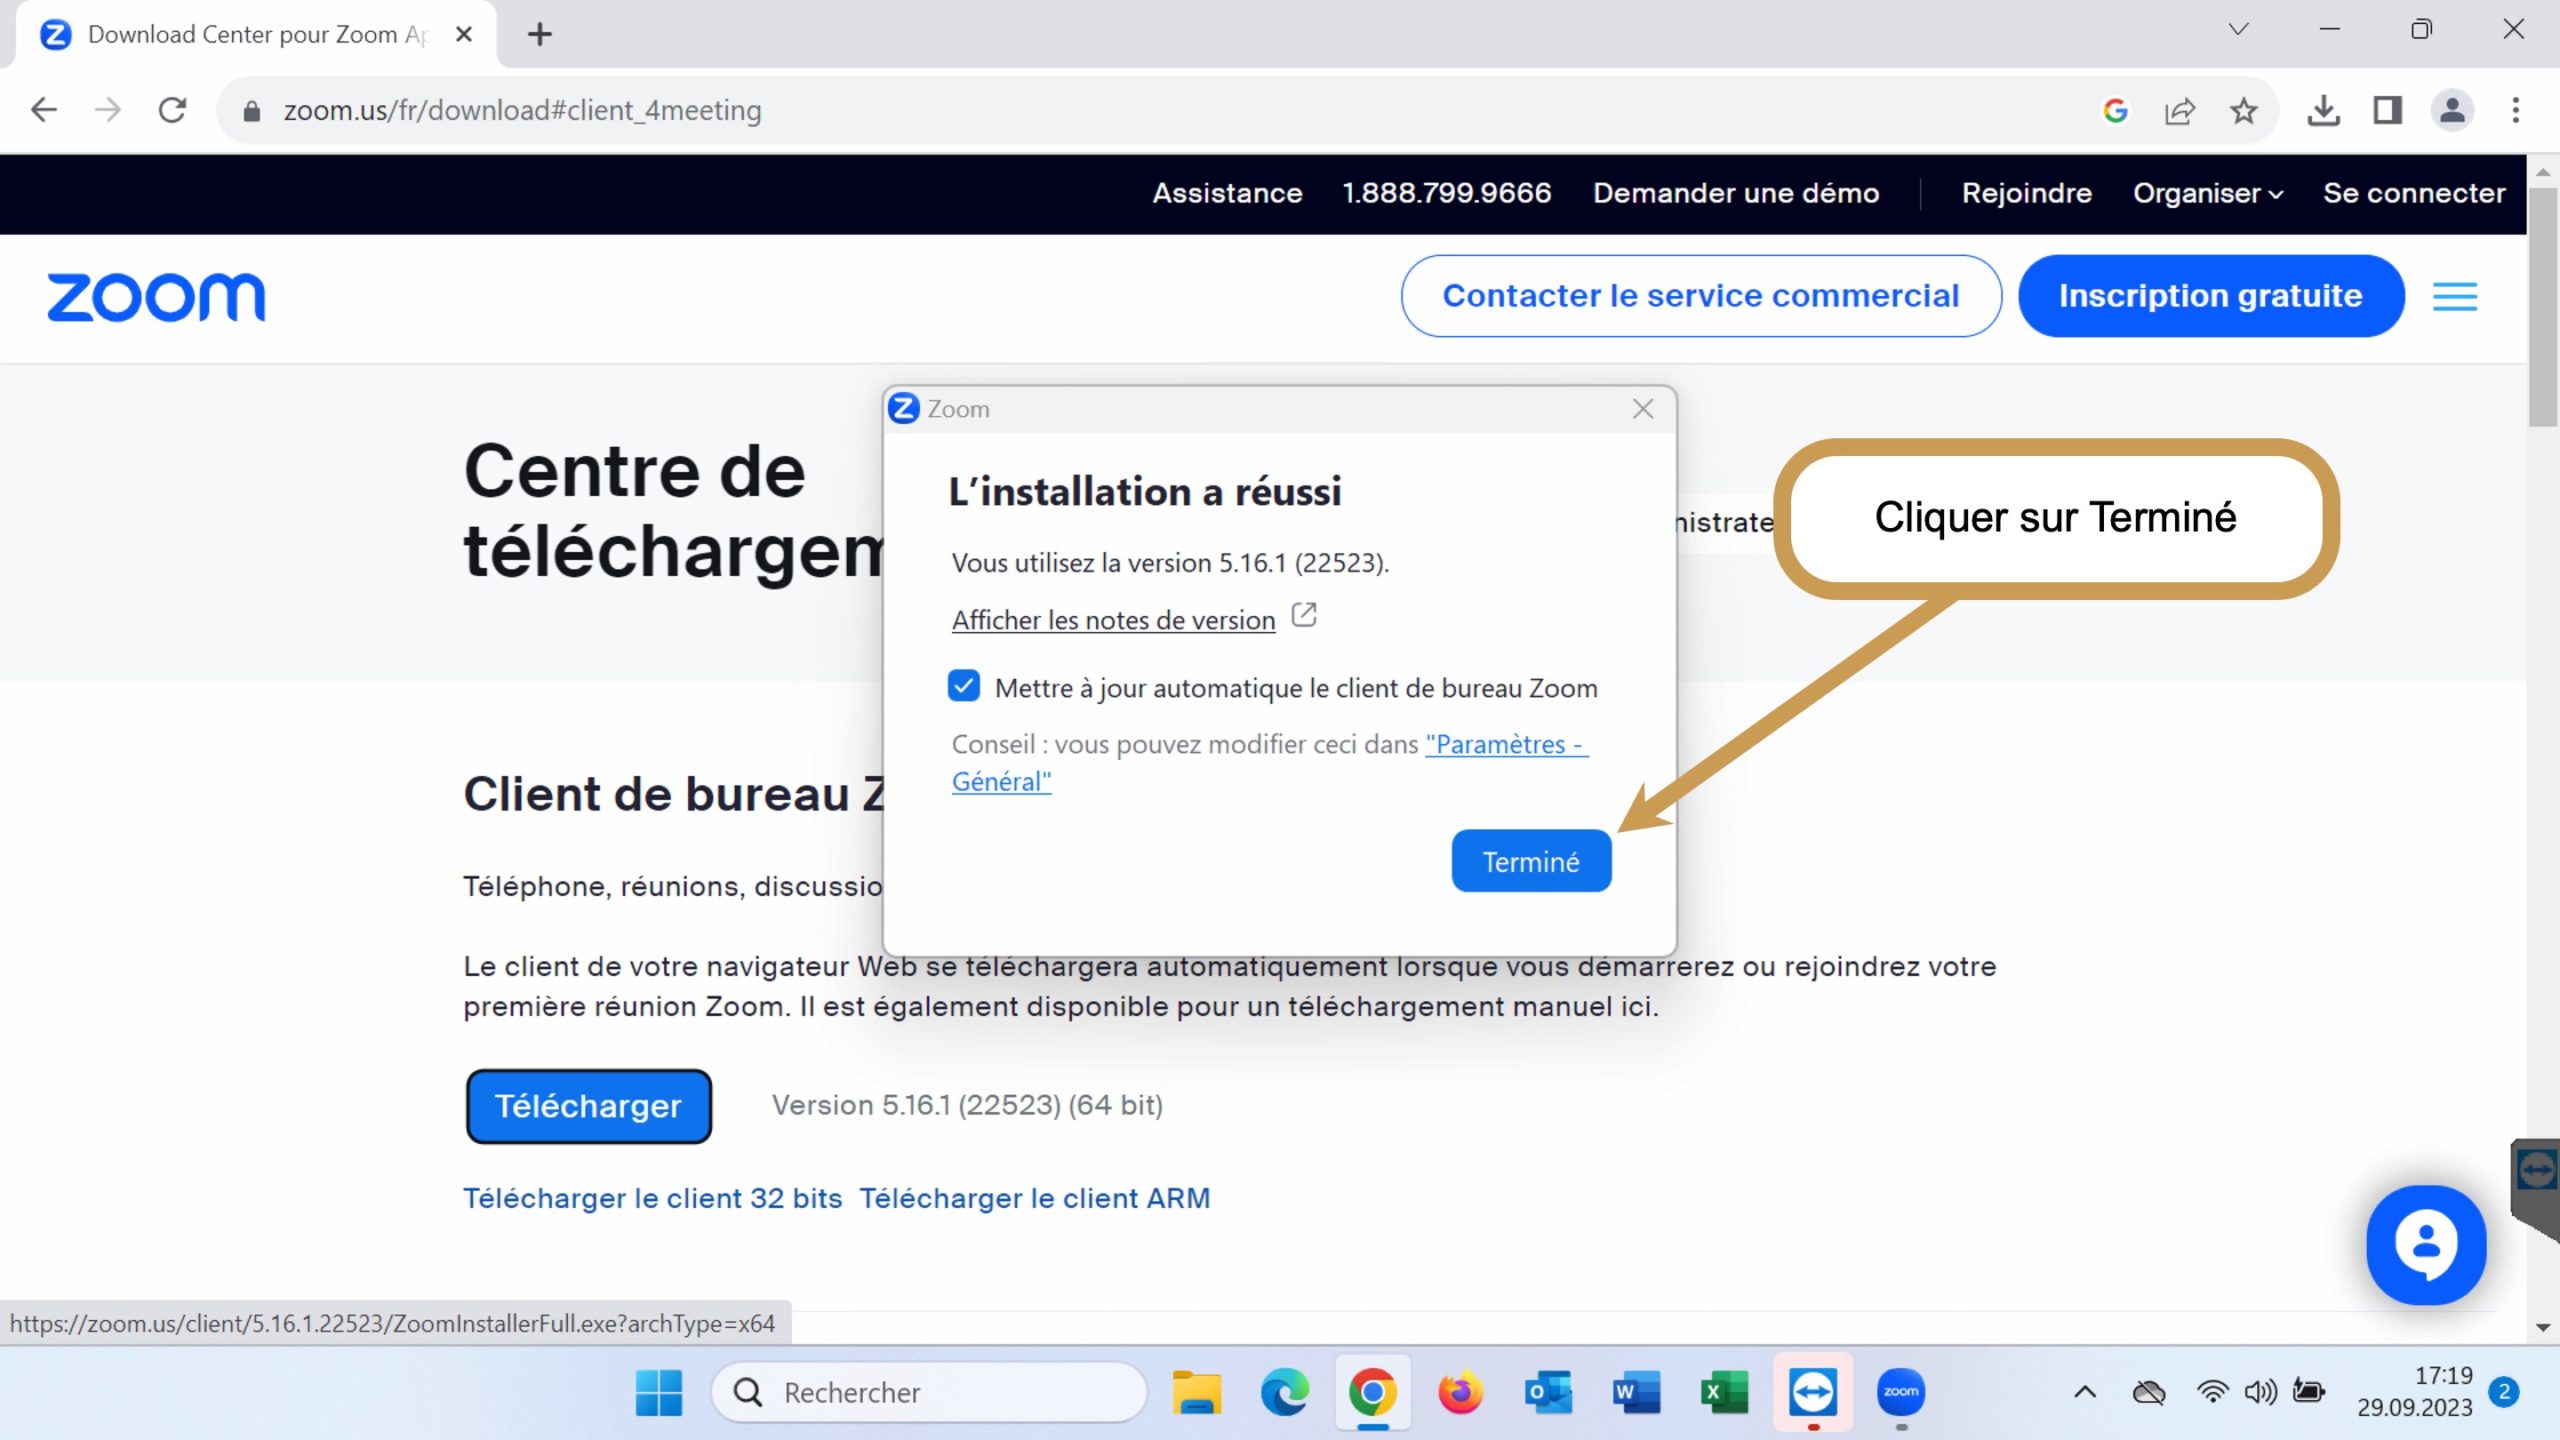2560x1440 pixels.
Task: Expand the system tray hidden icons chevron
Action: (2085, 1392)
